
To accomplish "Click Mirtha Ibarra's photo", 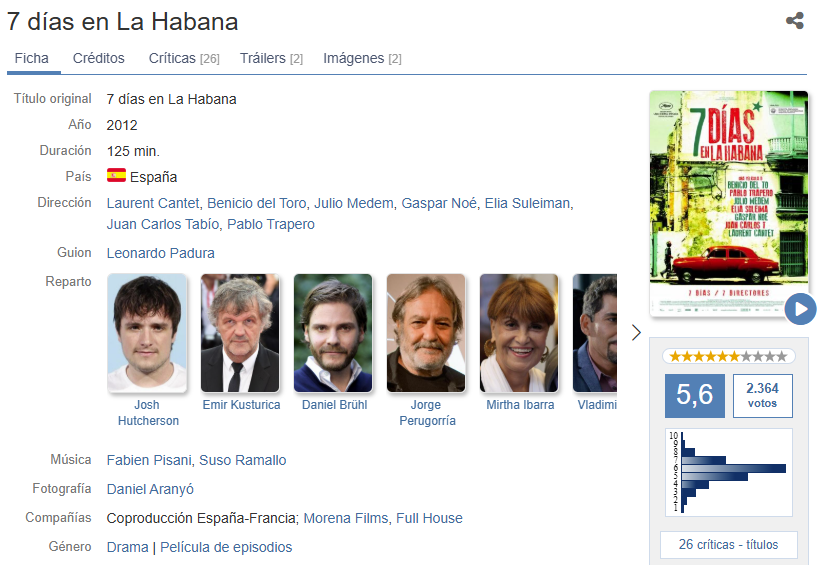I will [519, 333].
